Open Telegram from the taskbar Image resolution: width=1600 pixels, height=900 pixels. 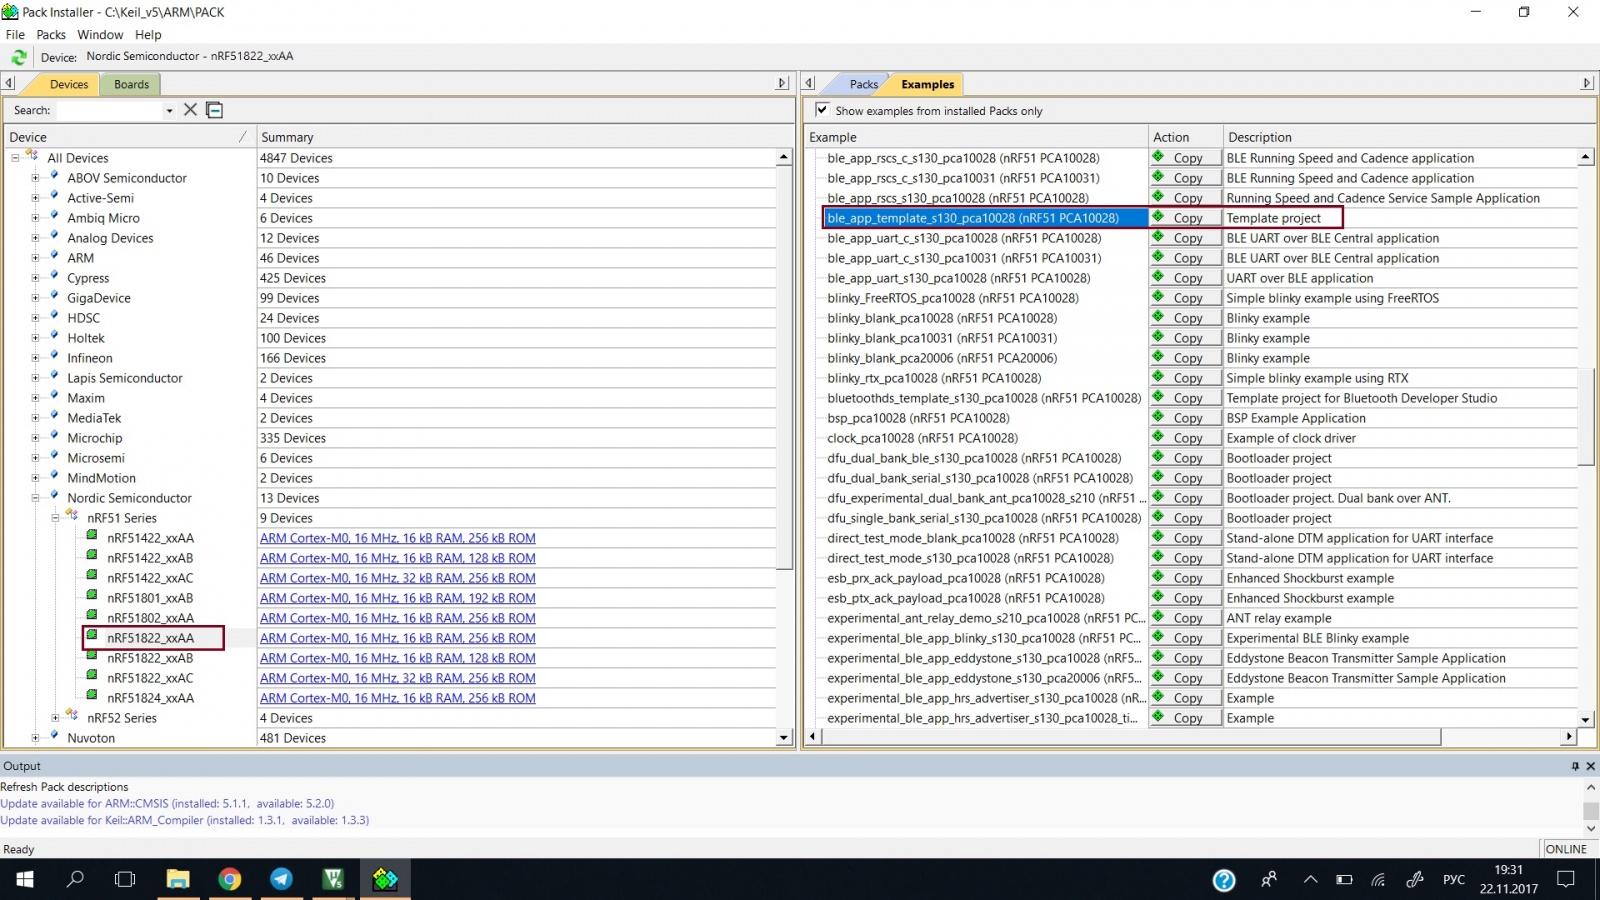pyautogui.click(x=282, y=879)
